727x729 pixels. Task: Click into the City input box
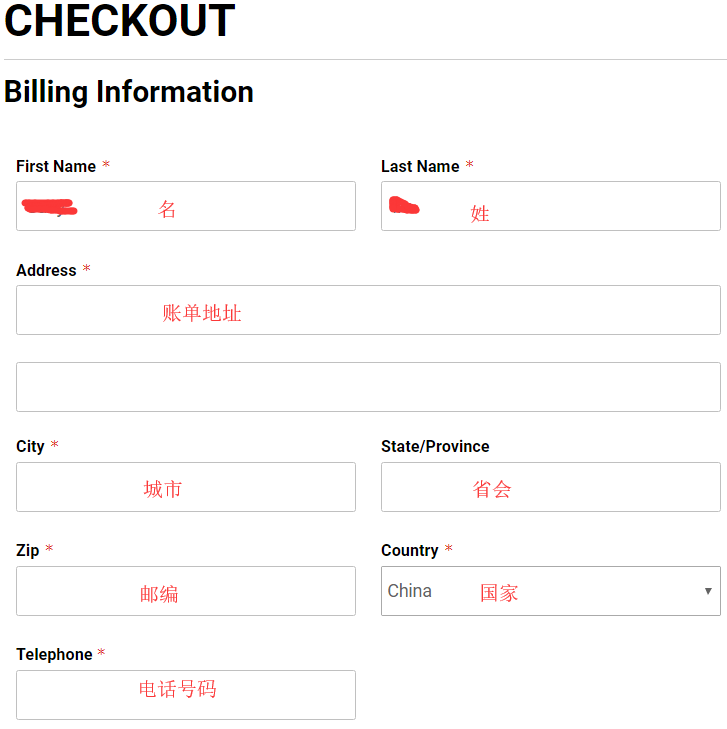click(x=185, y=487)
